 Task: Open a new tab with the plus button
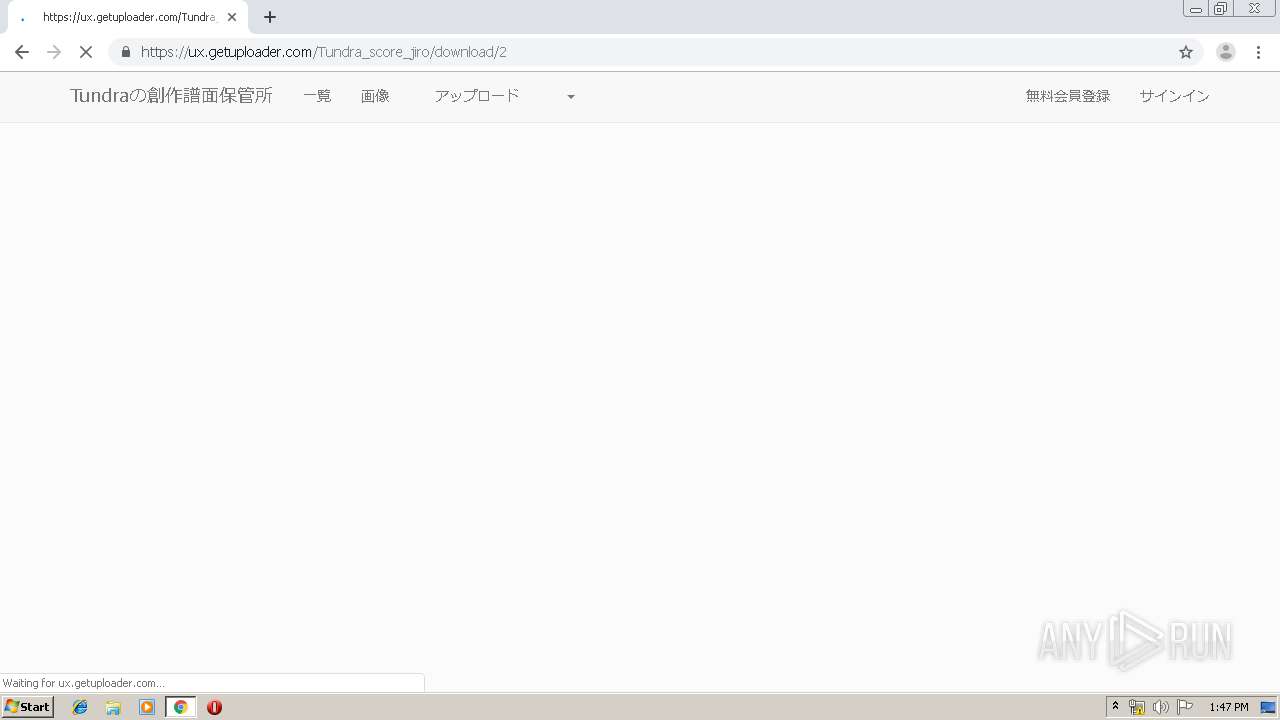[x=270, y=17]
